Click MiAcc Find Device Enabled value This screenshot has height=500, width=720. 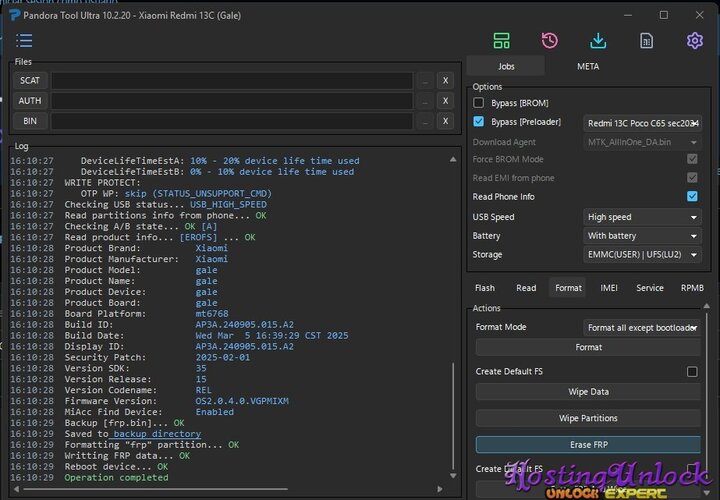click(x=214, y=412)
